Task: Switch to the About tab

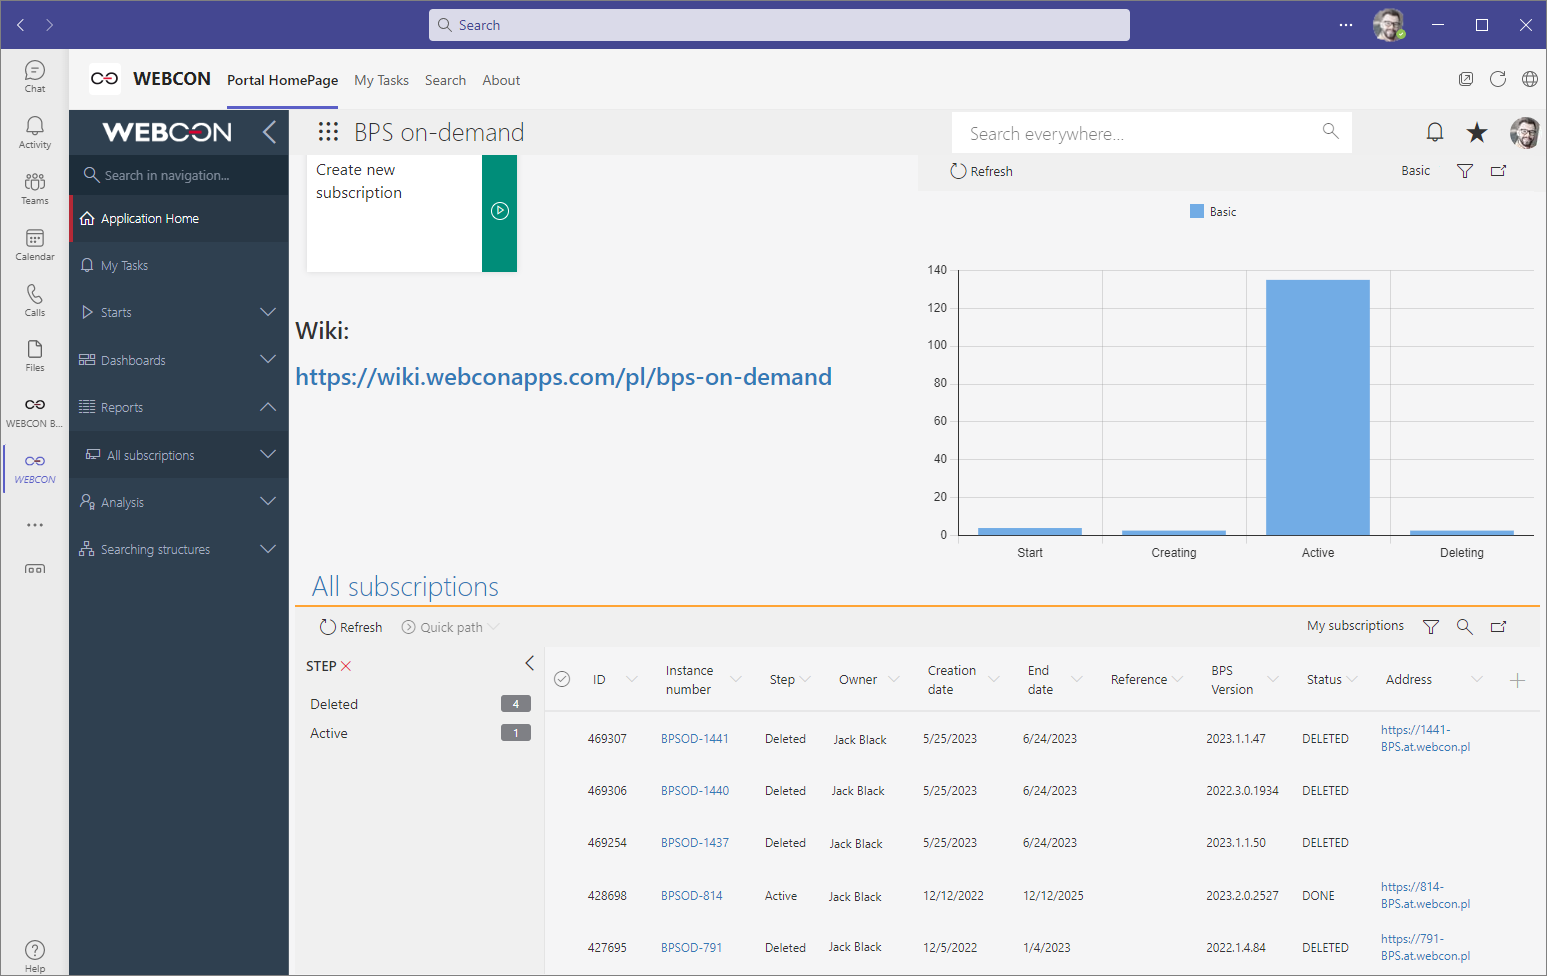Action: coord(501,80)
